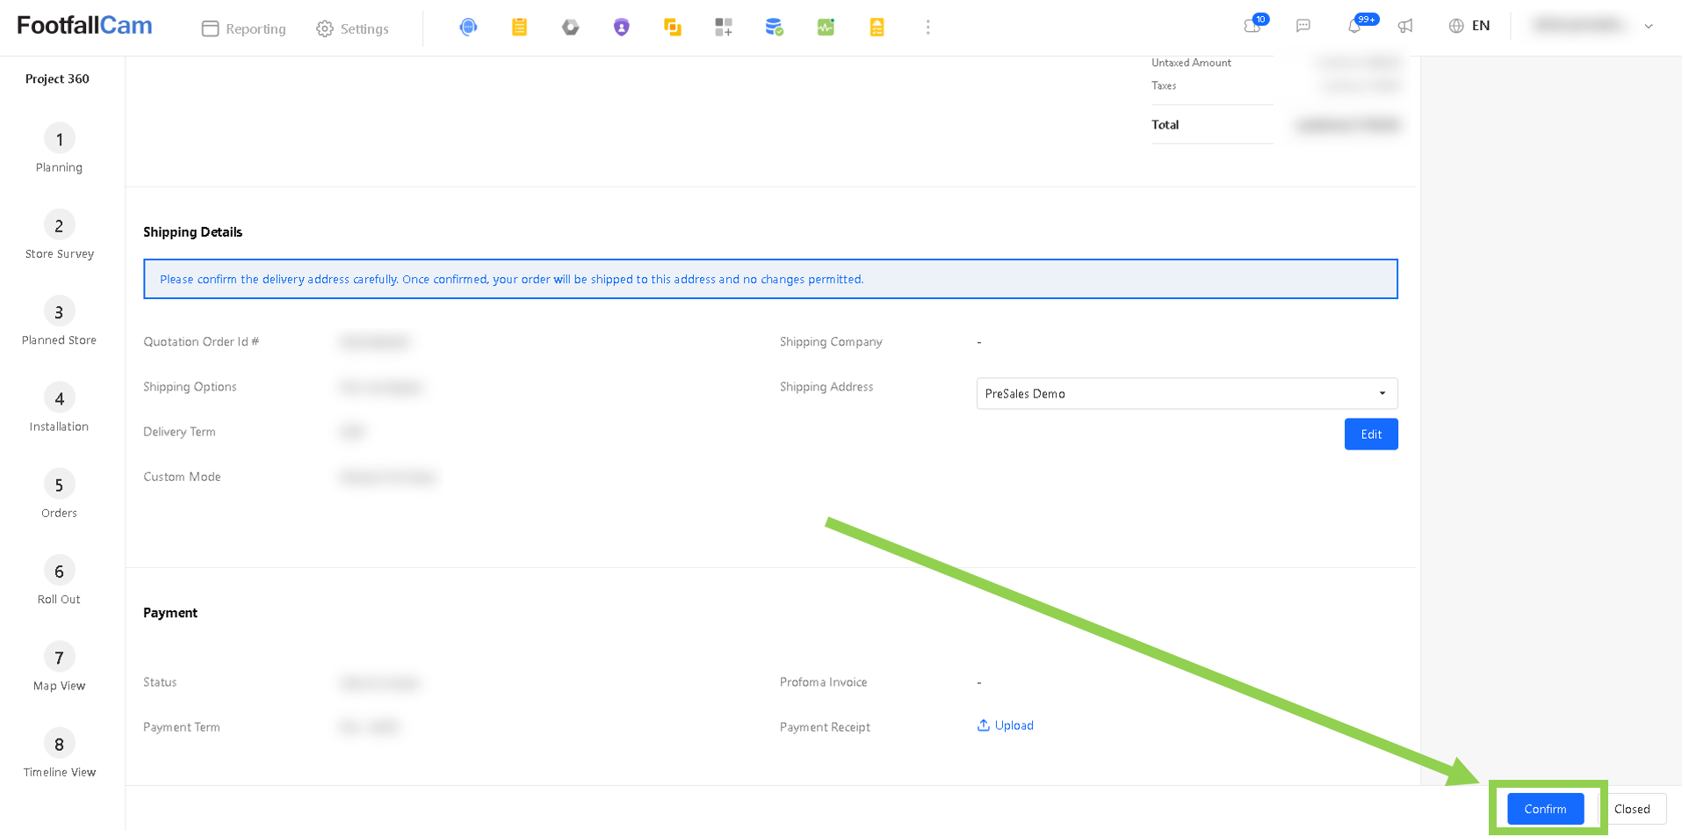This screenshot has height=839, width=1683.
Task: Click the Untaxed Amount label
Action: tap(1191, 63)
